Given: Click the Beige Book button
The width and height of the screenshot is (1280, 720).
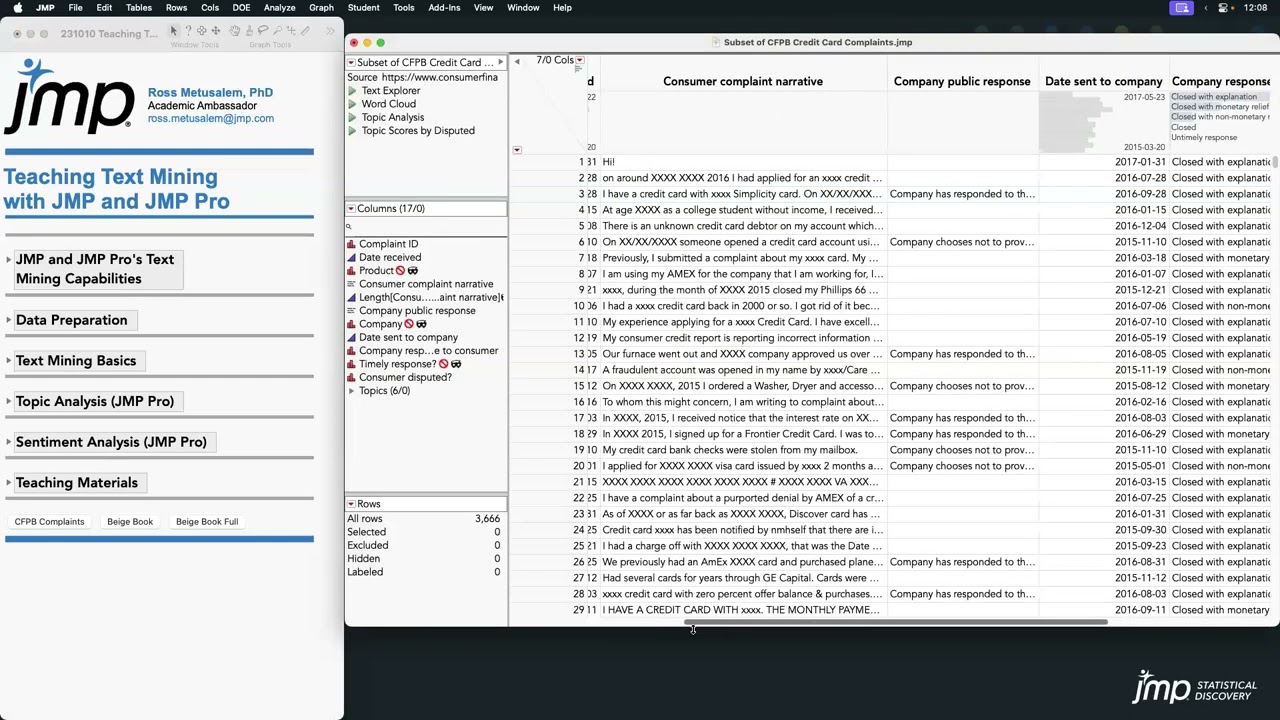Looking at the screenshot, I should tap(130, 522).
